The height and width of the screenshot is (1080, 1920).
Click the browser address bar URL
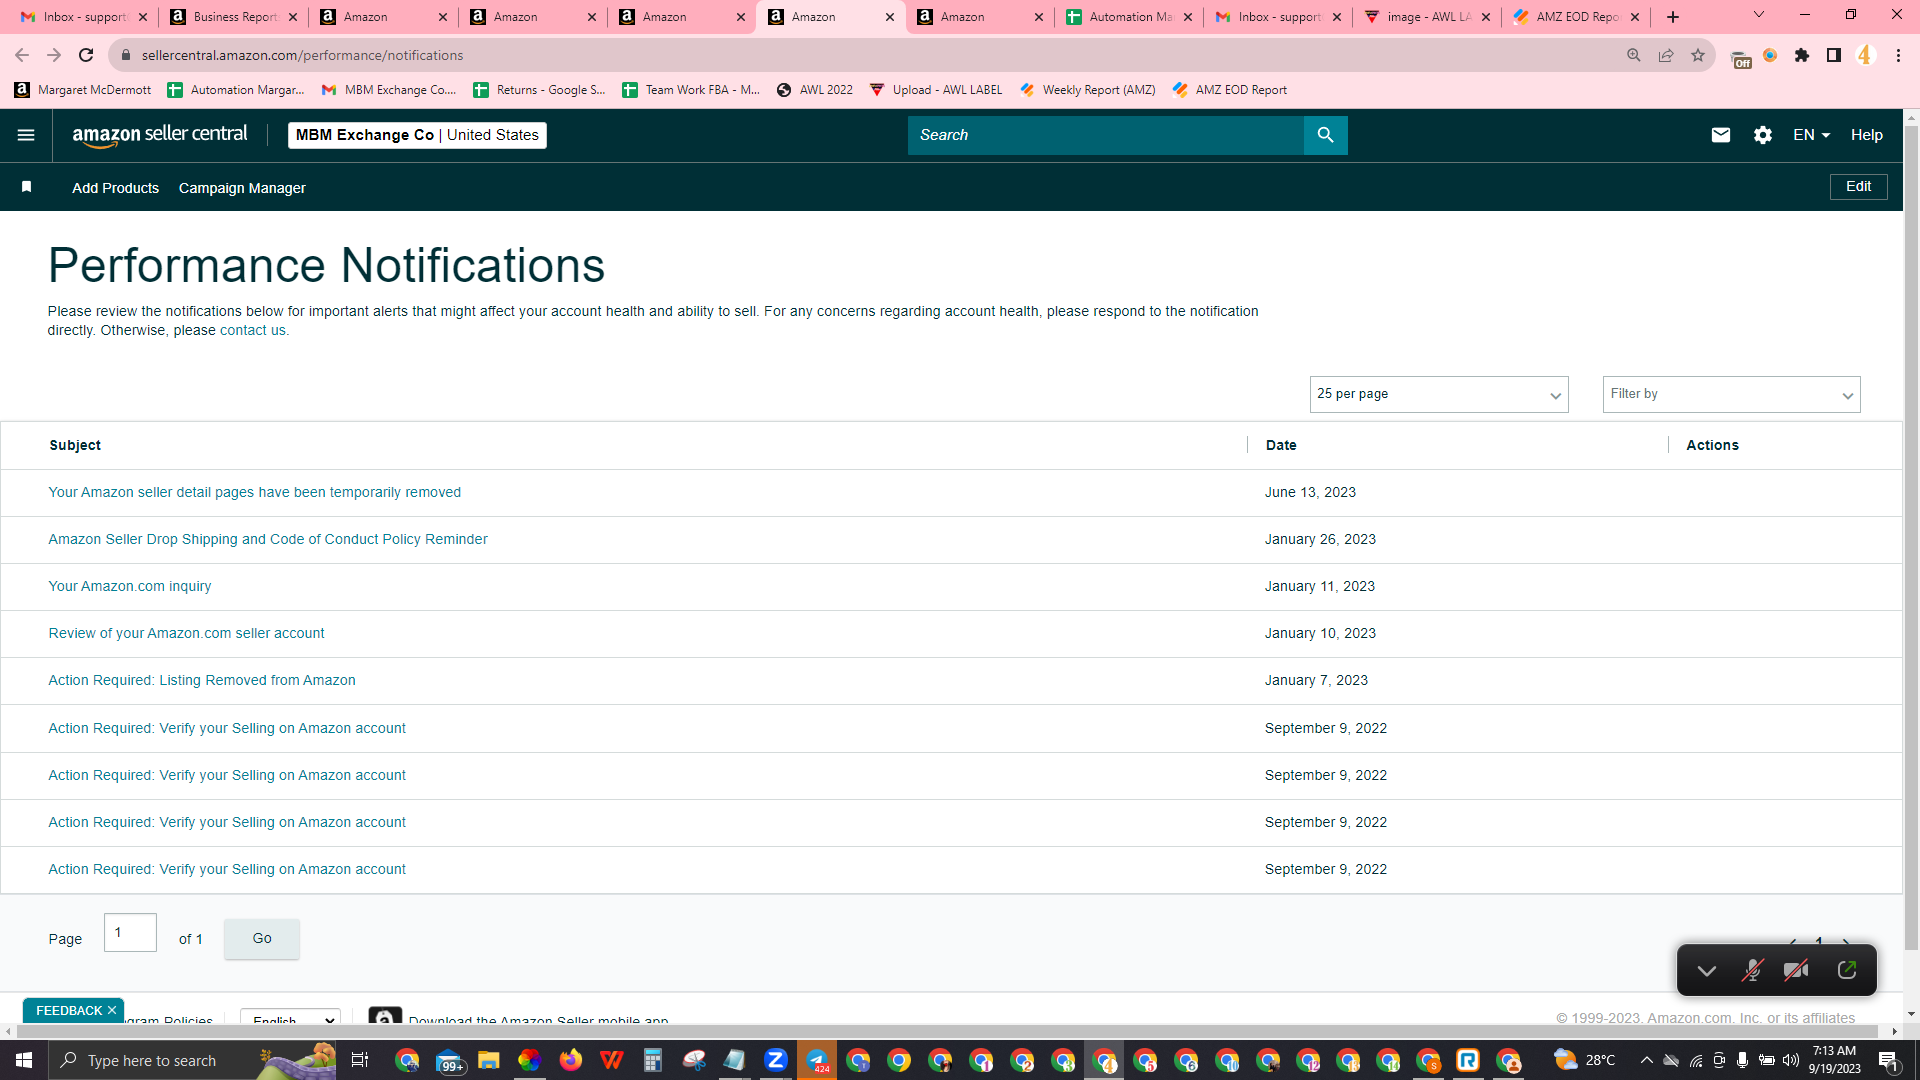click(x=302, y=55)
